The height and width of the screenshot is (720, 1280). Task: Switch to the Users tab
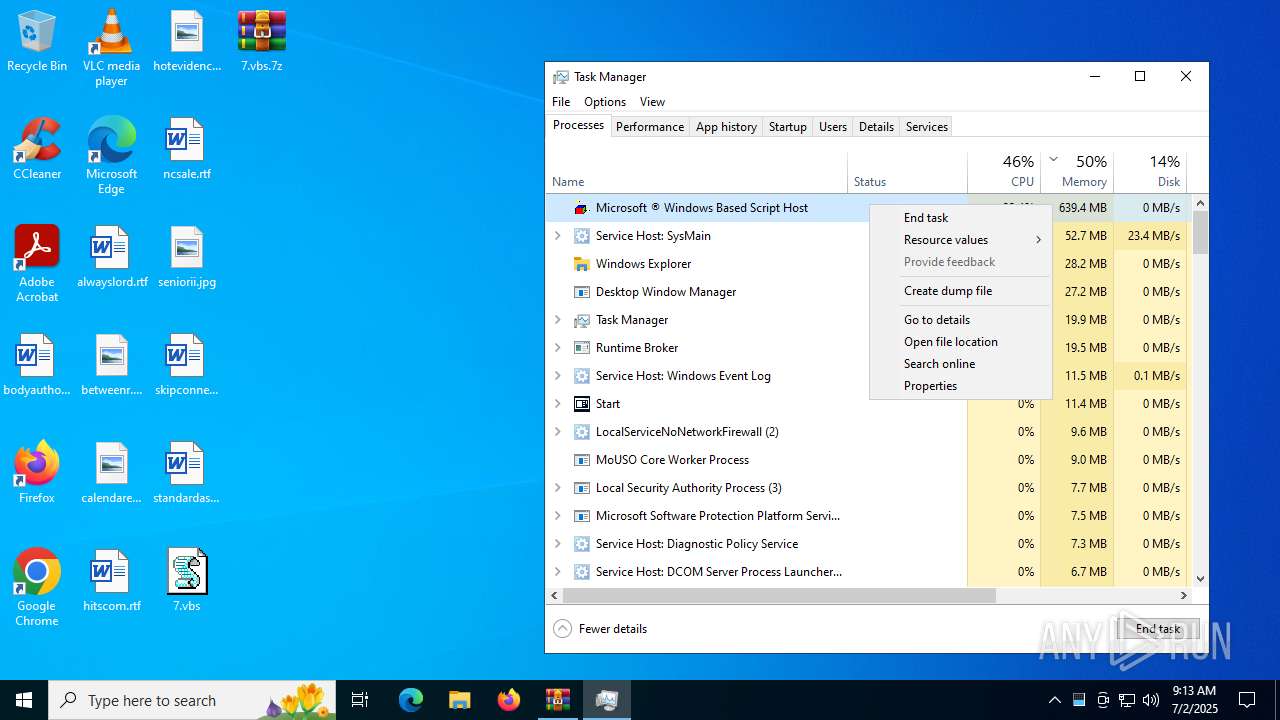click(x=833, y=127)
